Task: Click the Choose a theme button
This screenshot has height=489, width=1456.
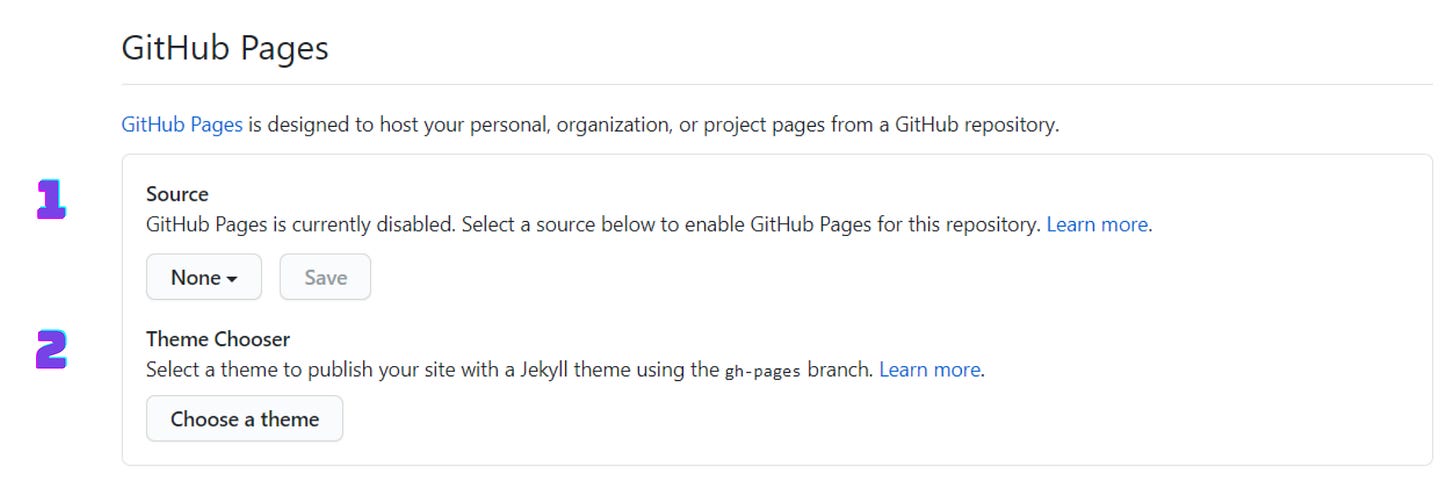Action: (x=245, y=419)
